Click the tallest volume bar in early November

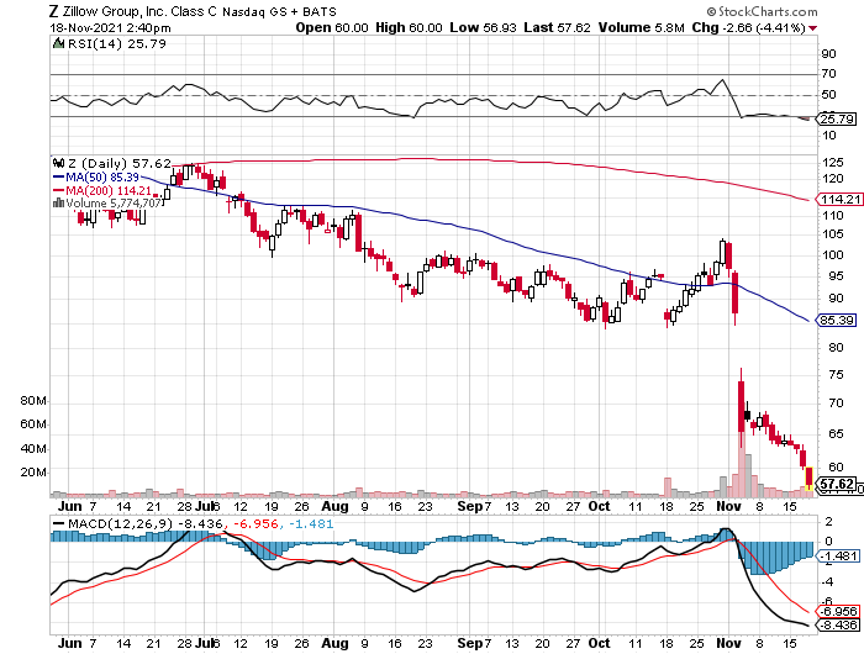click(742, 464)
